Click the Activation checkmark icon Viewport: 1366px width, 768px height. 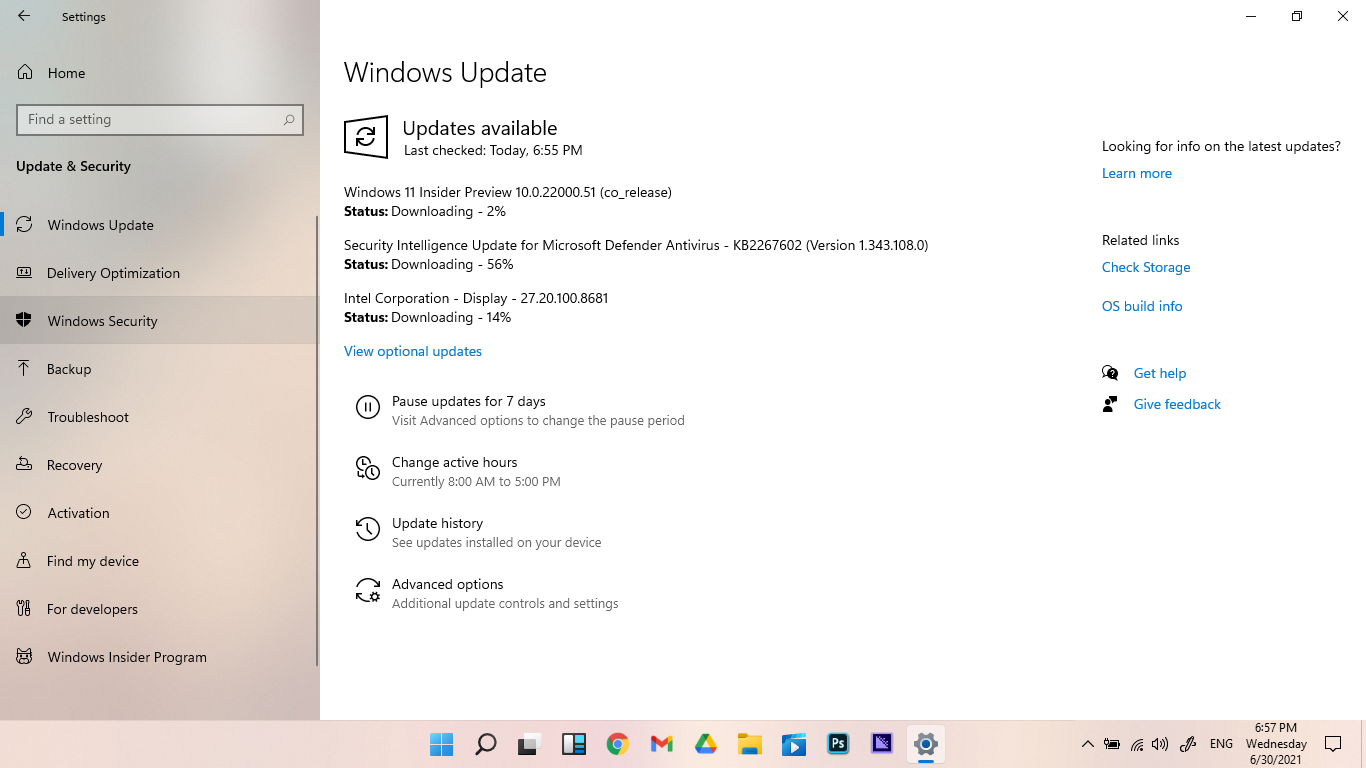[25, 513]
